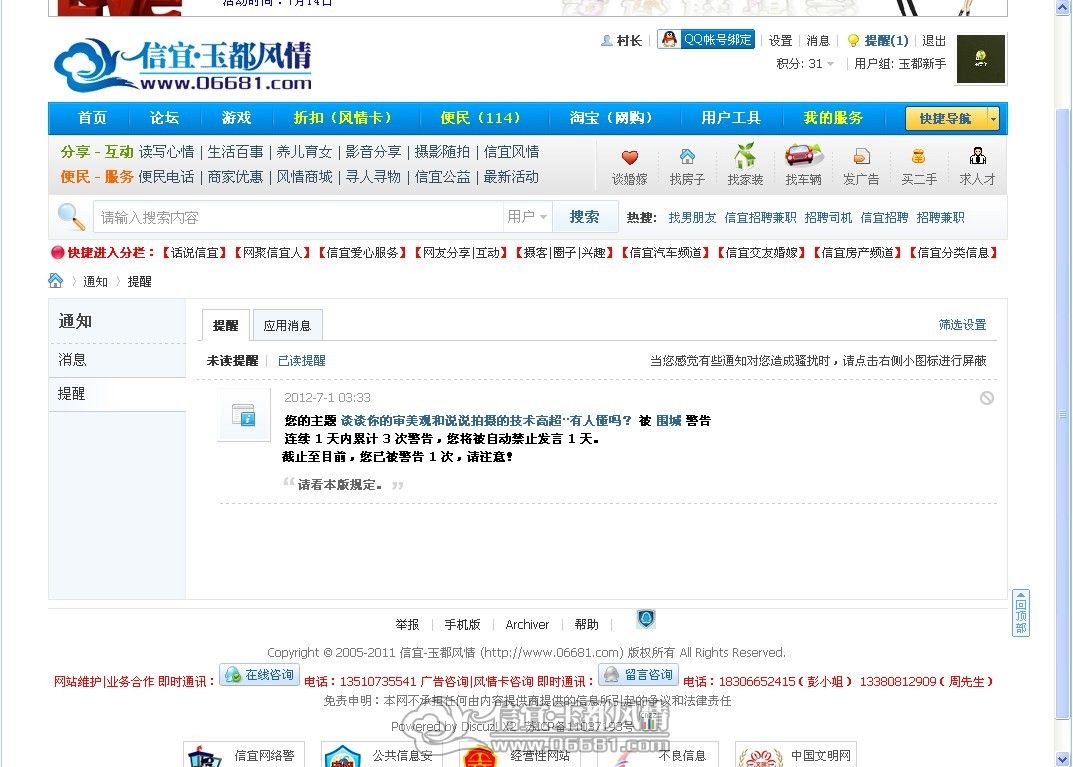Select 消息 in the 通知 sidebar
The width and height of the screenshot is (1073, 767).
pos(117,360)
